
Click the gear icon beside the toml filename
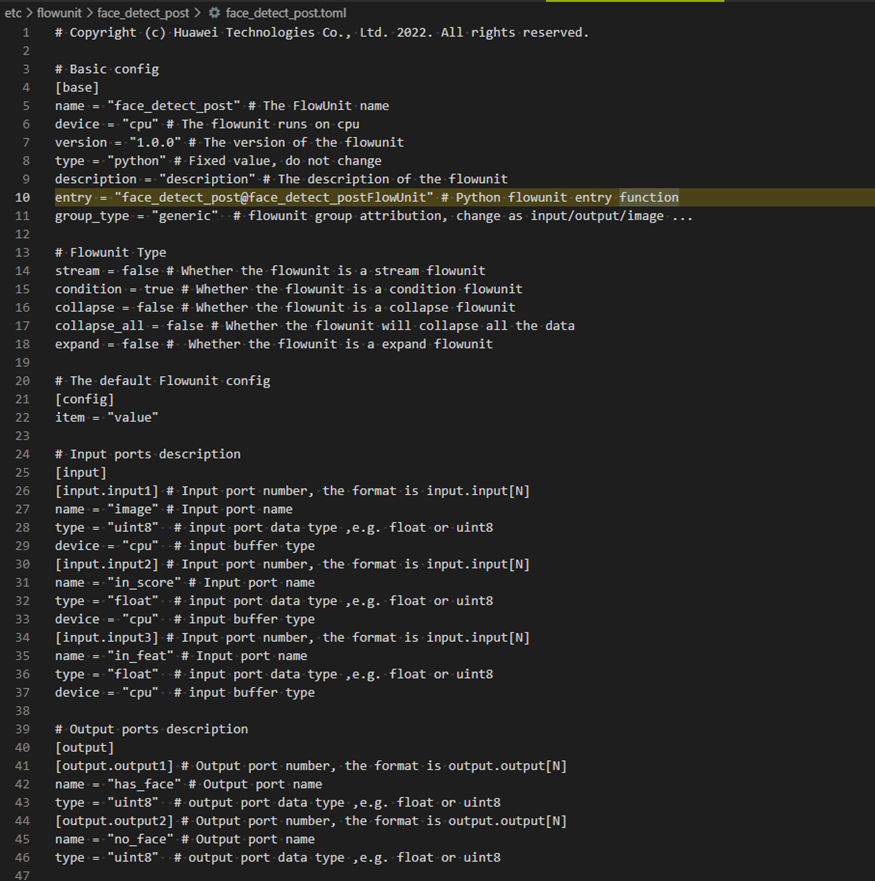[x=214, y=13]
